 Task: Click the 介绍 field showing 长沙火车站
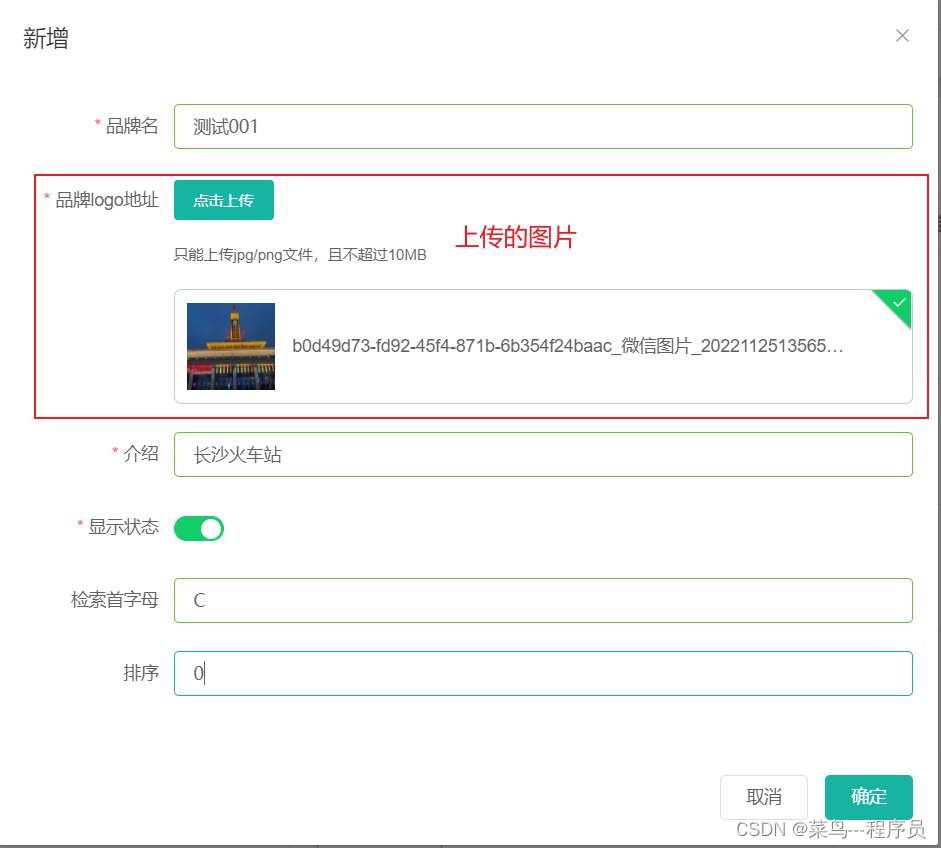click(x=543, y=454)
